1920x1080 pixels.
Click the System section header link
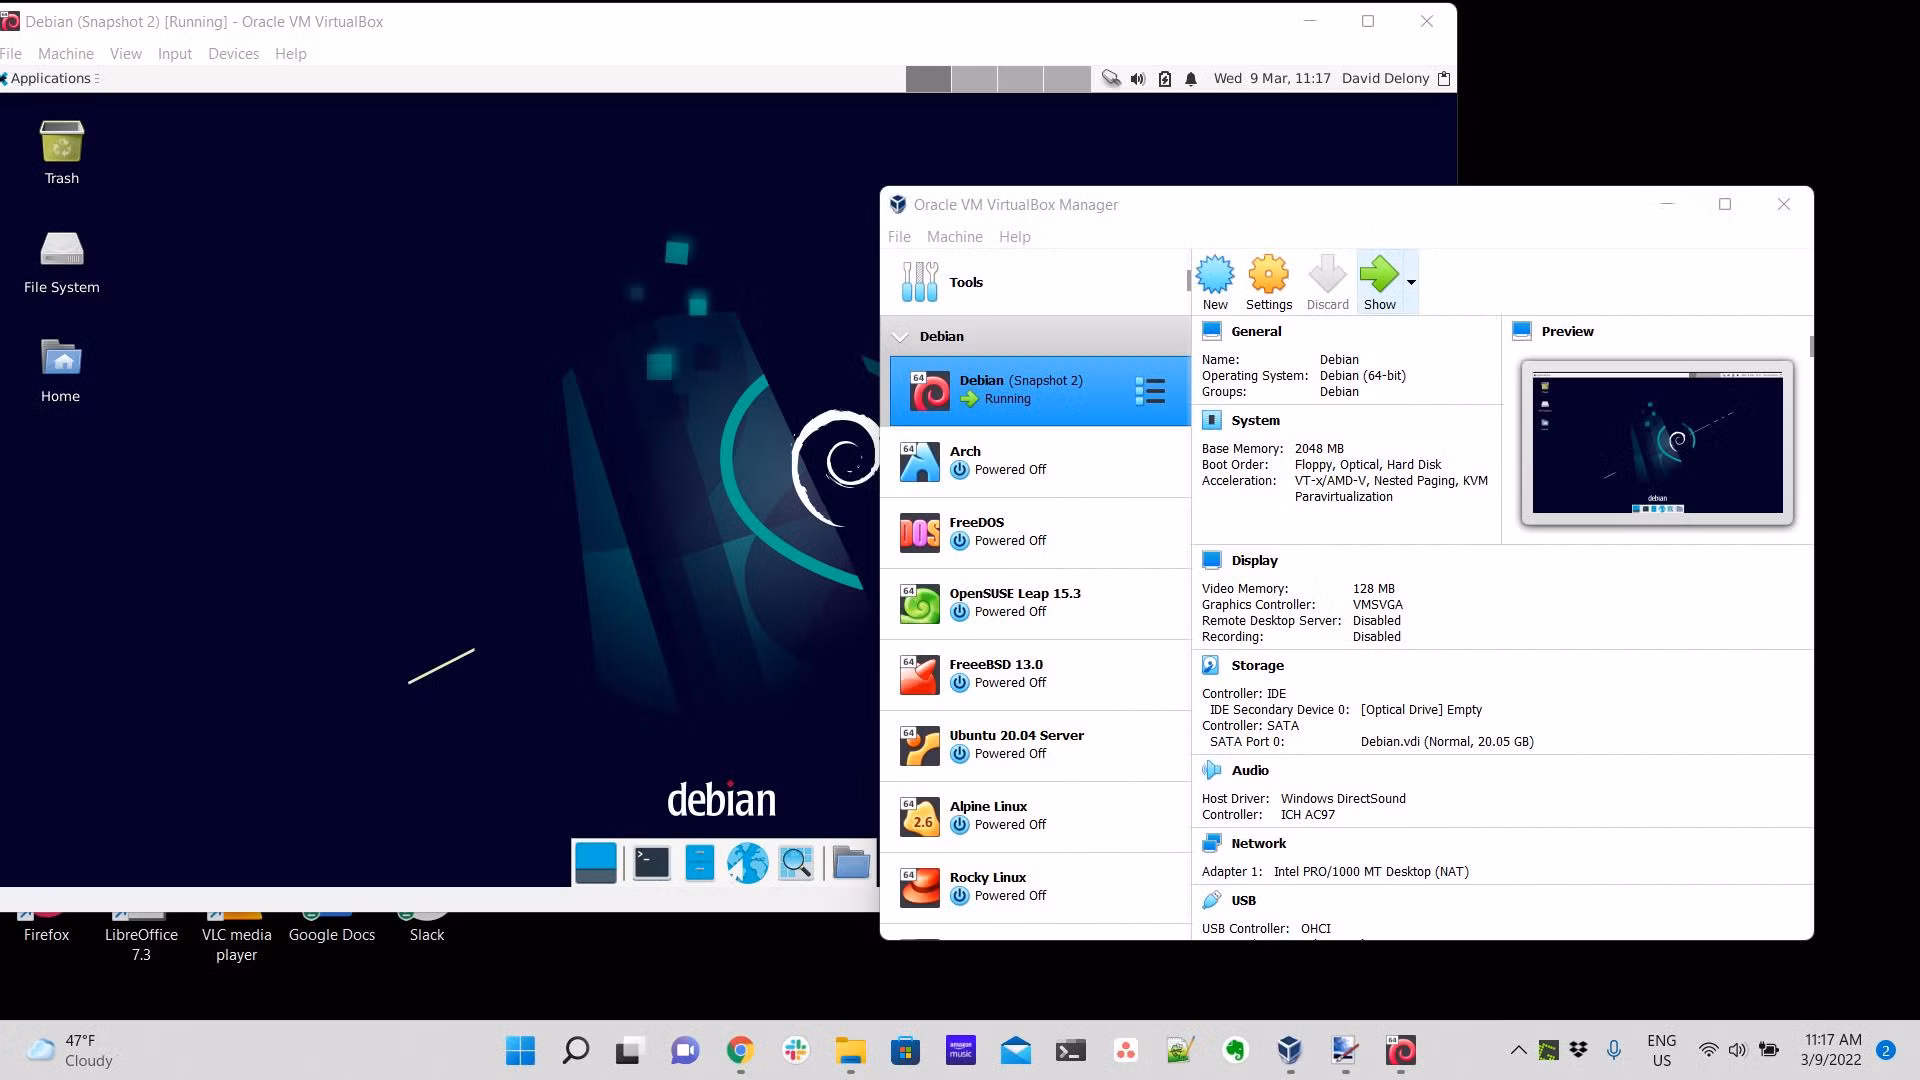point(1255,421)
